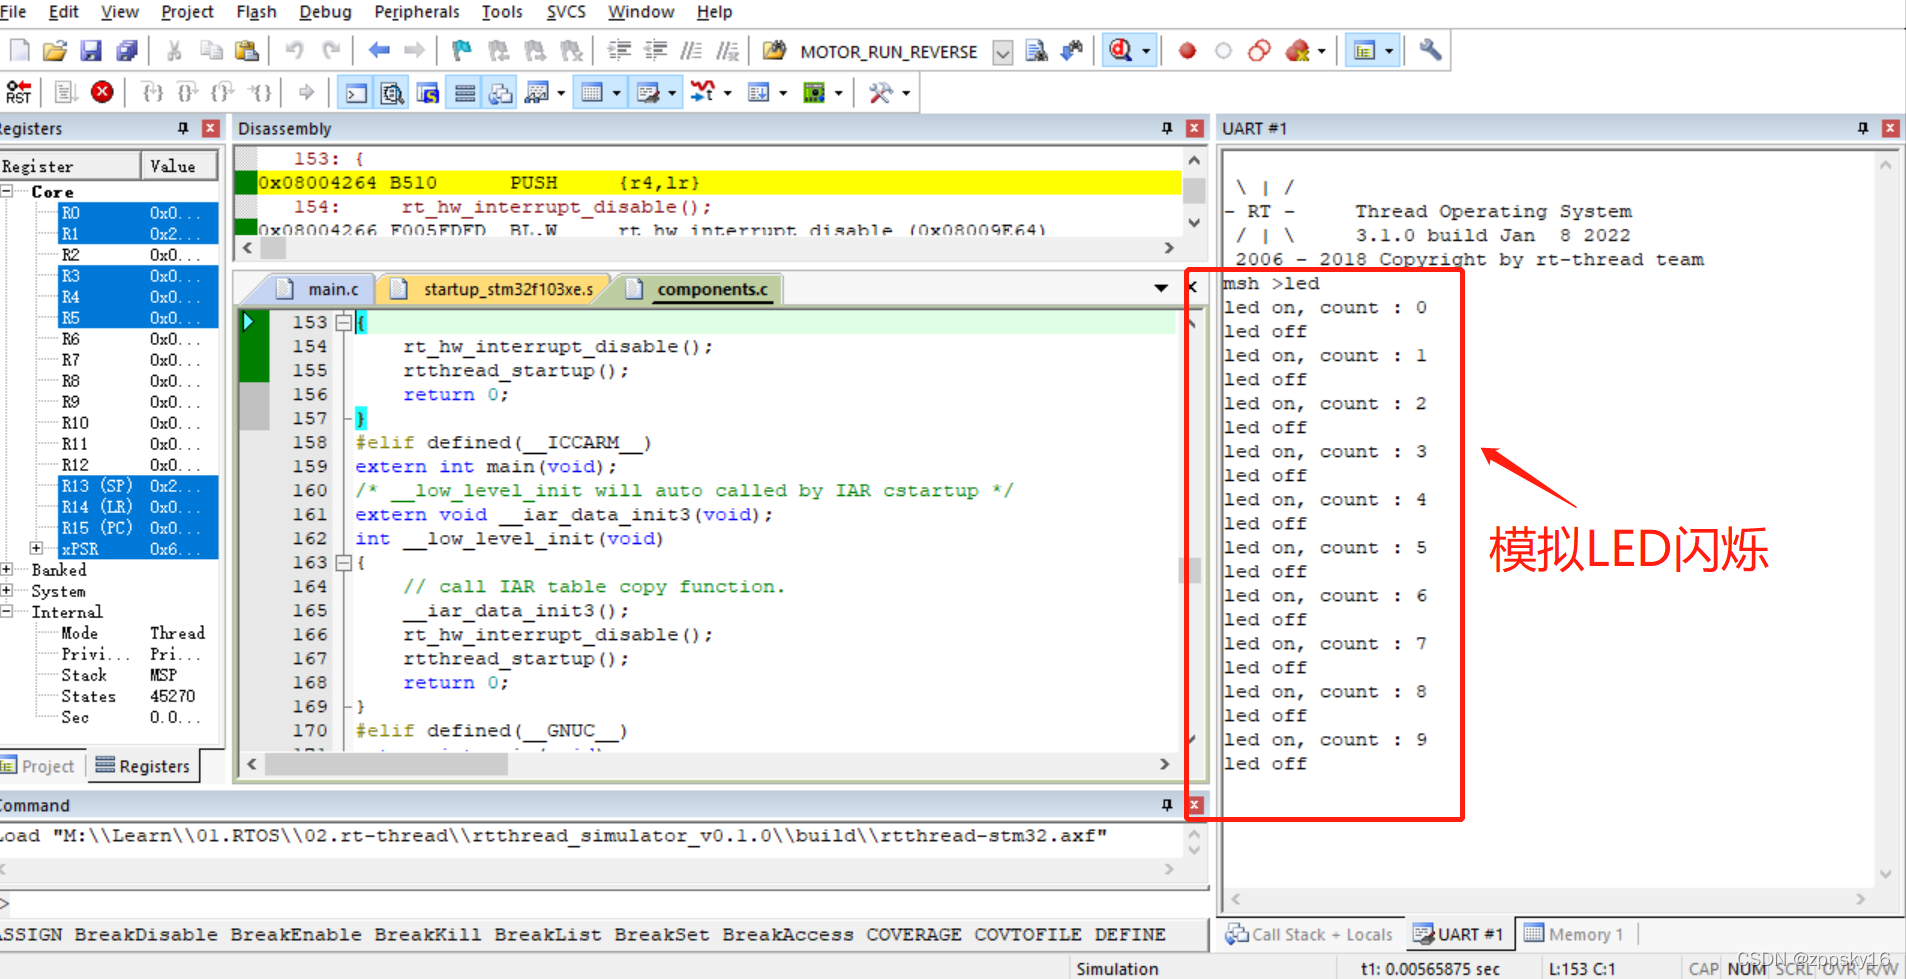Viewport: 1906px width, 979px height.
Task: Open the Analysis windows dropdown arrow
Action: (x=727, y=92)
